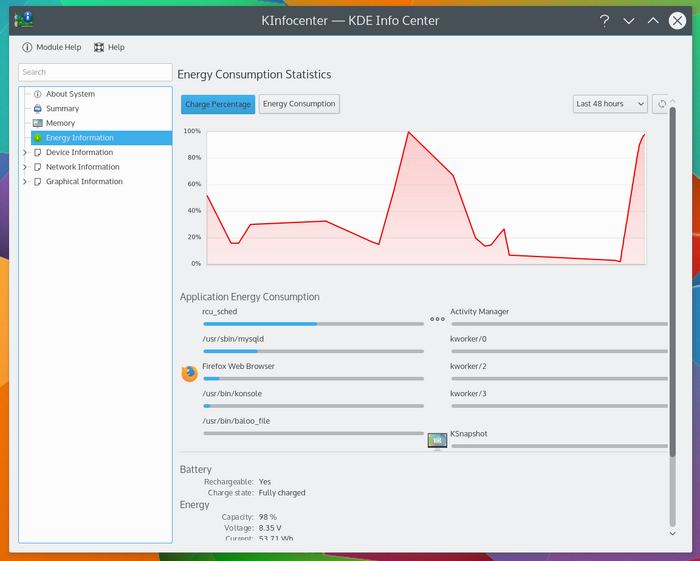700x561 pixels.
Task: Click the Memory chip icon in sidebar
Action: pyautogui.click(x=38, y=123)
